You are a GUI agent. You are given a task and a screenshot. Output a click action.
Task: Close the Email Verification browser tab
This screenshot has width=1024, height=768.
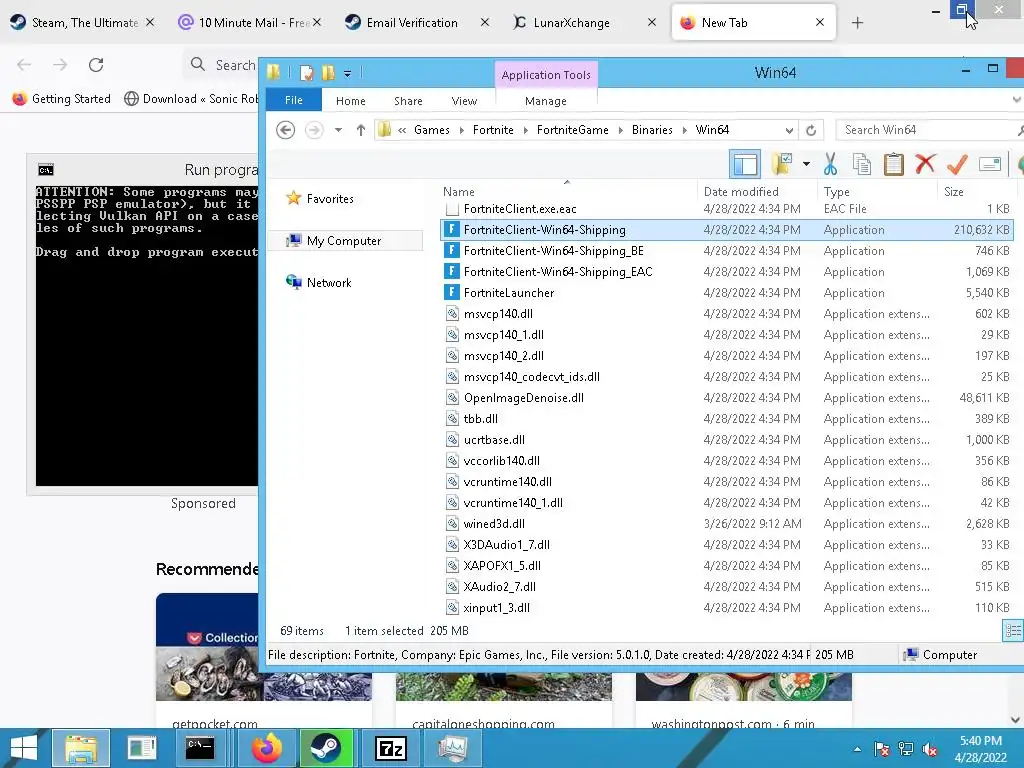[485, 22]
